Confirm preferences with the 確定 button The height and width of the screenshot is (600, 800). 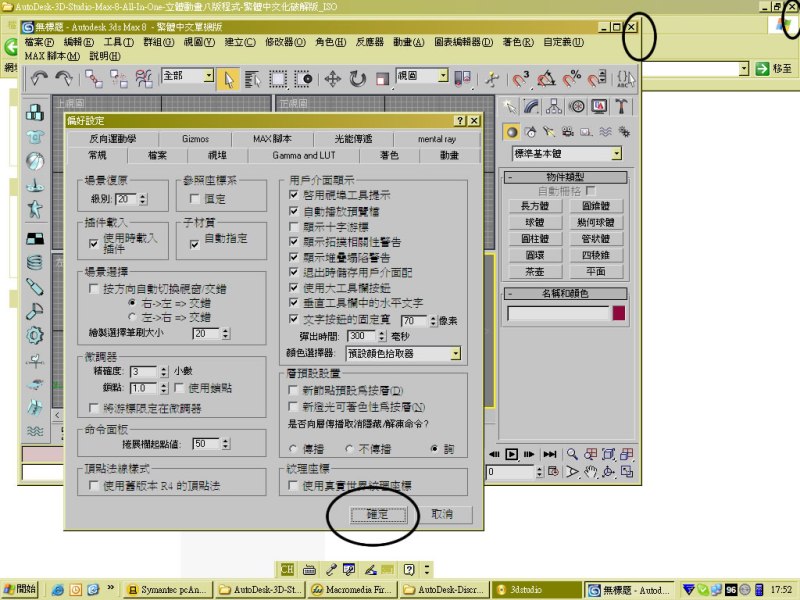tap(378, 514)
